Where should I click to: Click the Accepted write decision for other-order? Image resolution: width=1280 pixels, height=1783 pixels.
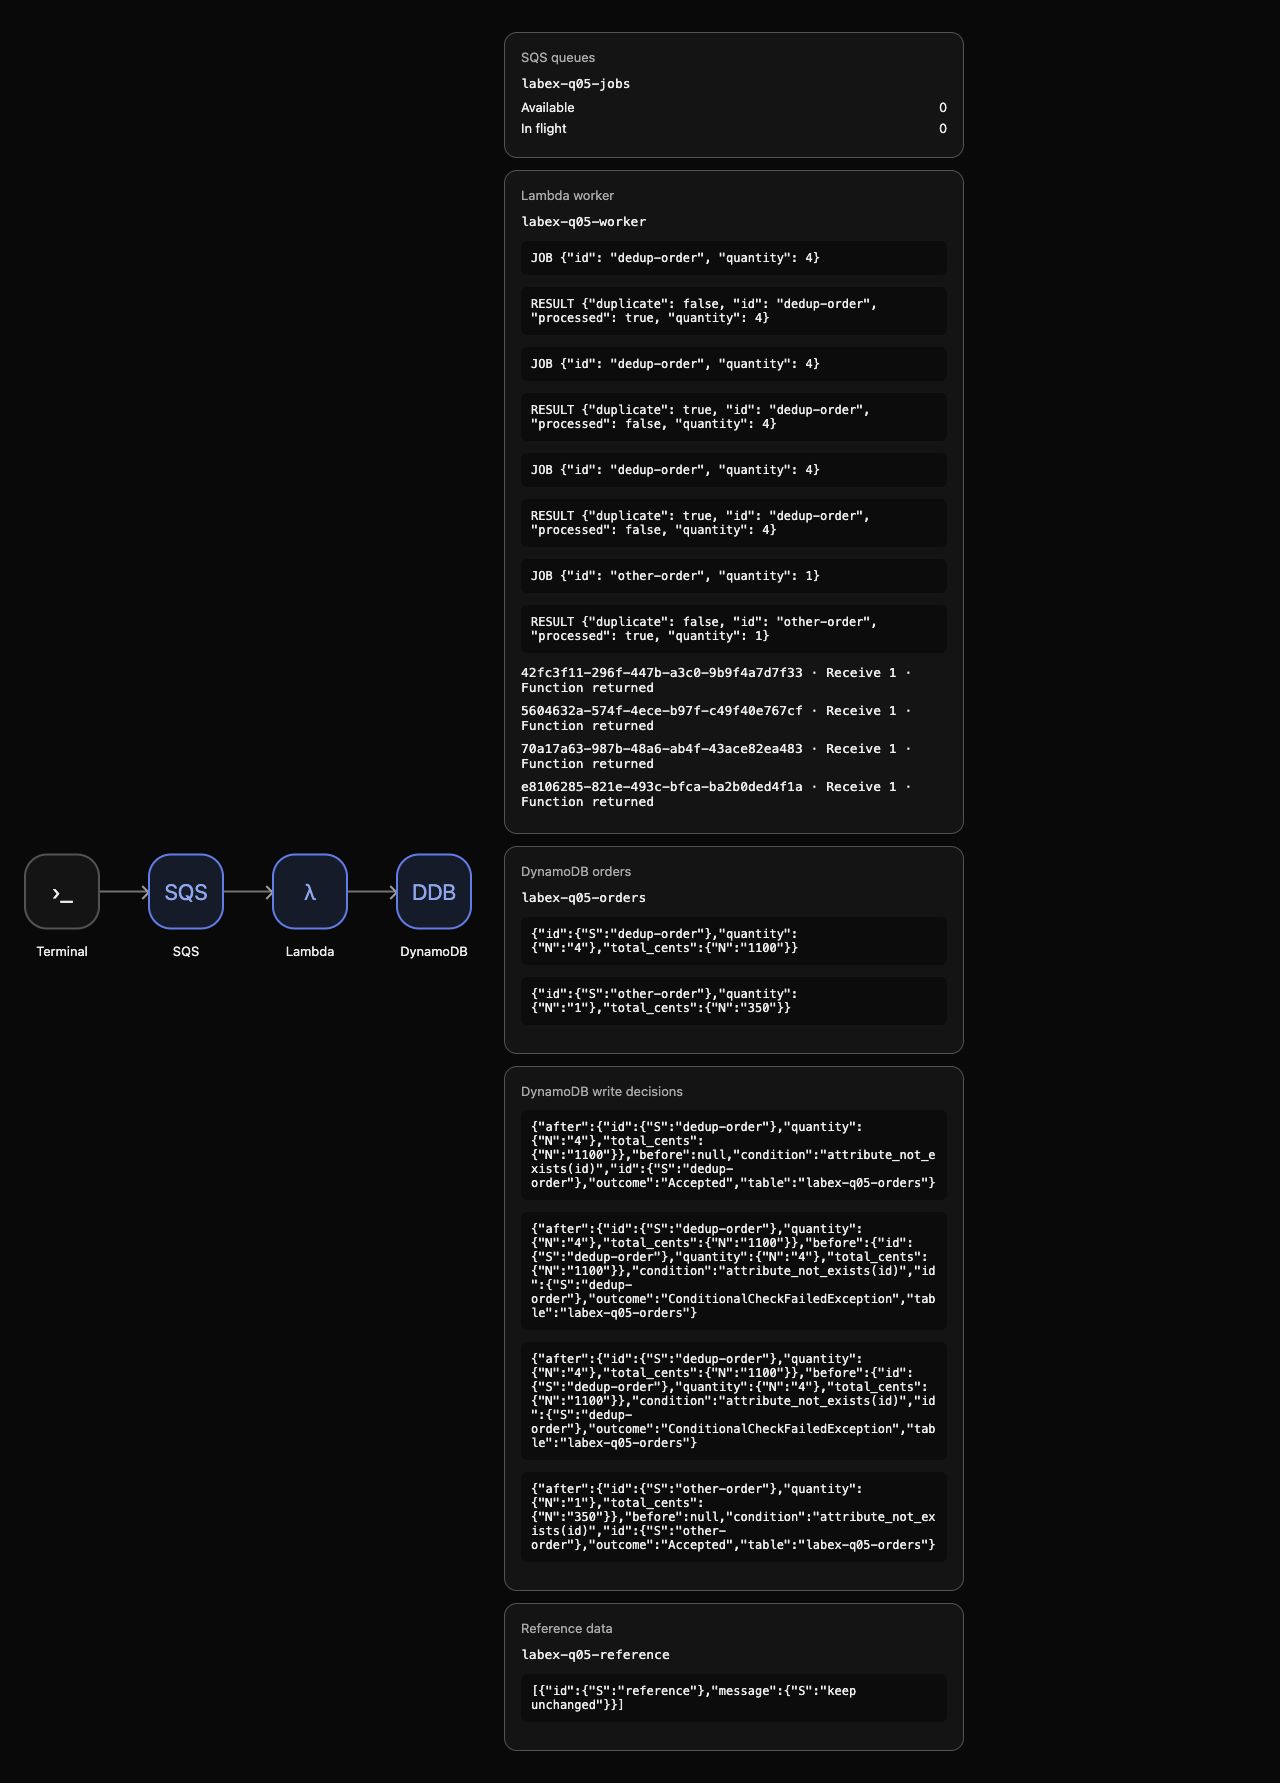(x=734, y=1517)
